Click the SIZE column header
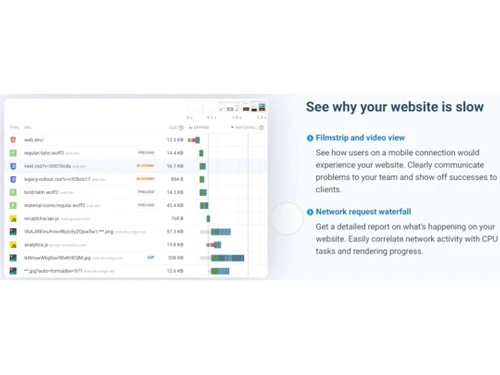Image resolution: width=500 pixels, height=375 pixels. (173, 128)
